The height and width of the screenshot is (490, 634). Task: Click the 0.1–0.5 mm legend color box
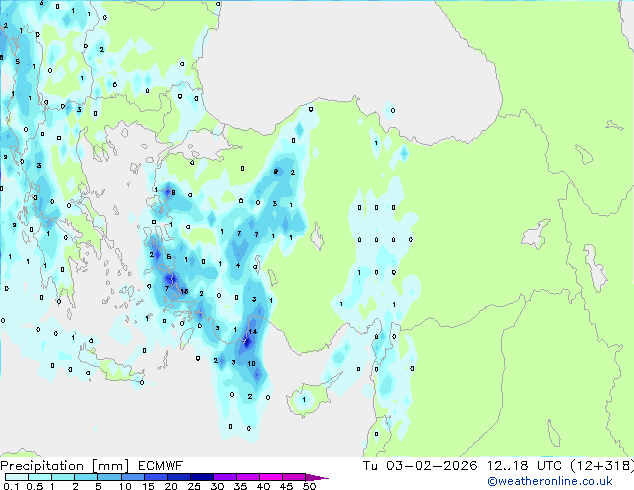(17, 477)
